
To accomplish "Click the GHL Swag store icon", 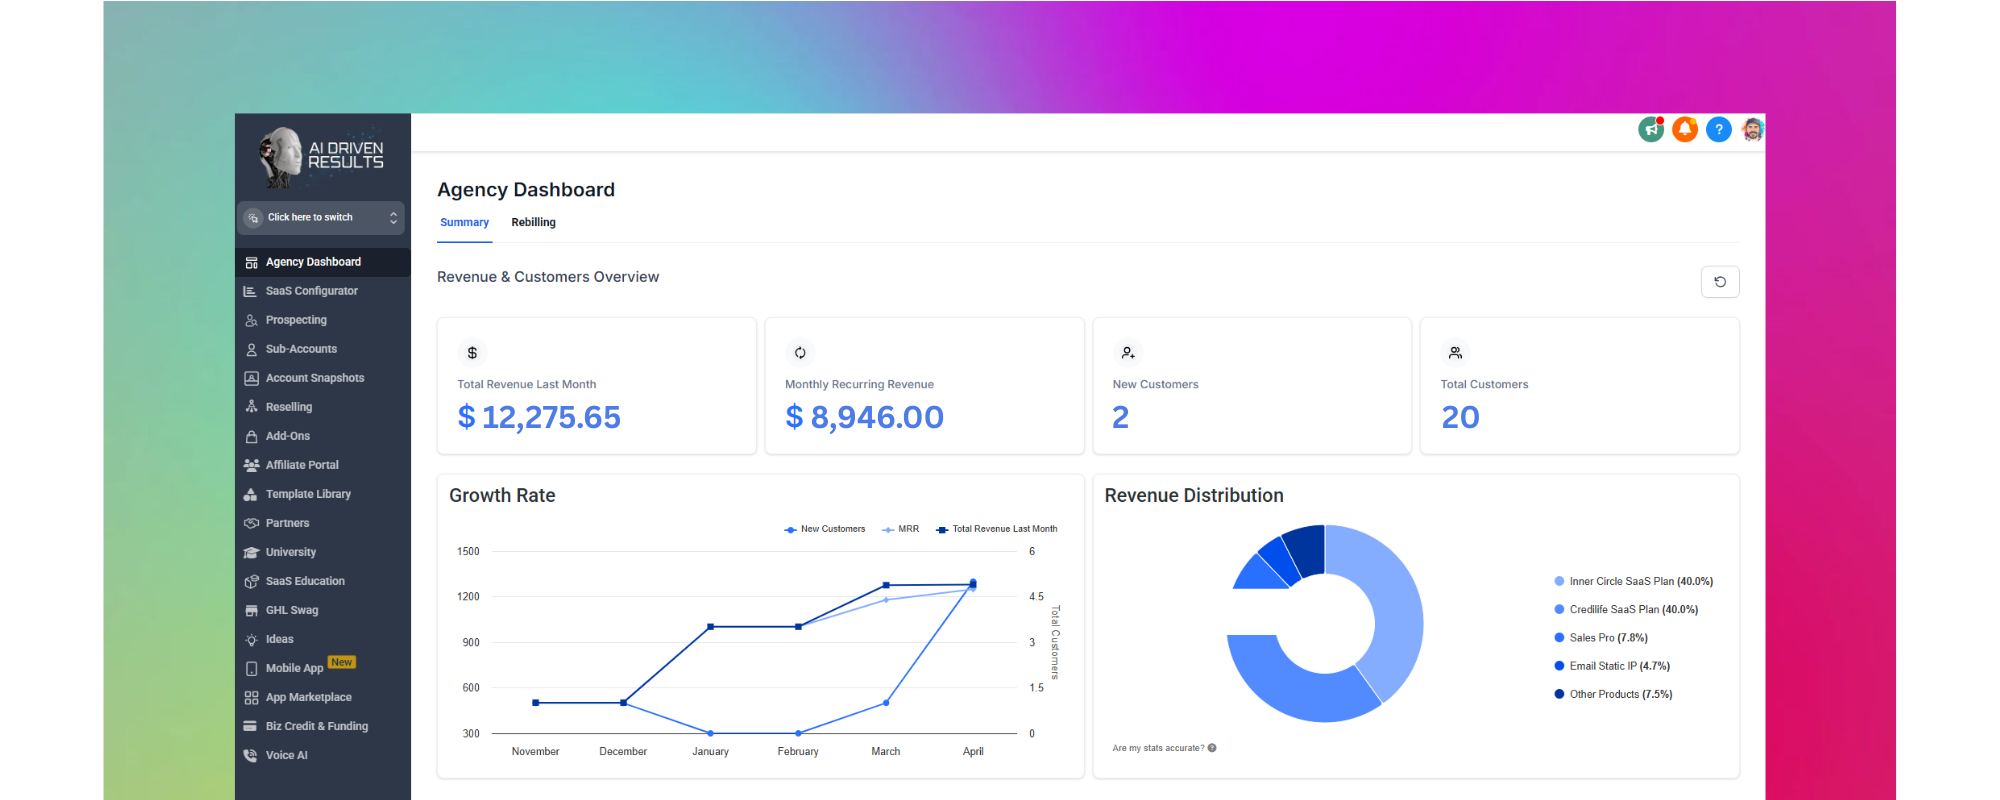I will 252,610.
